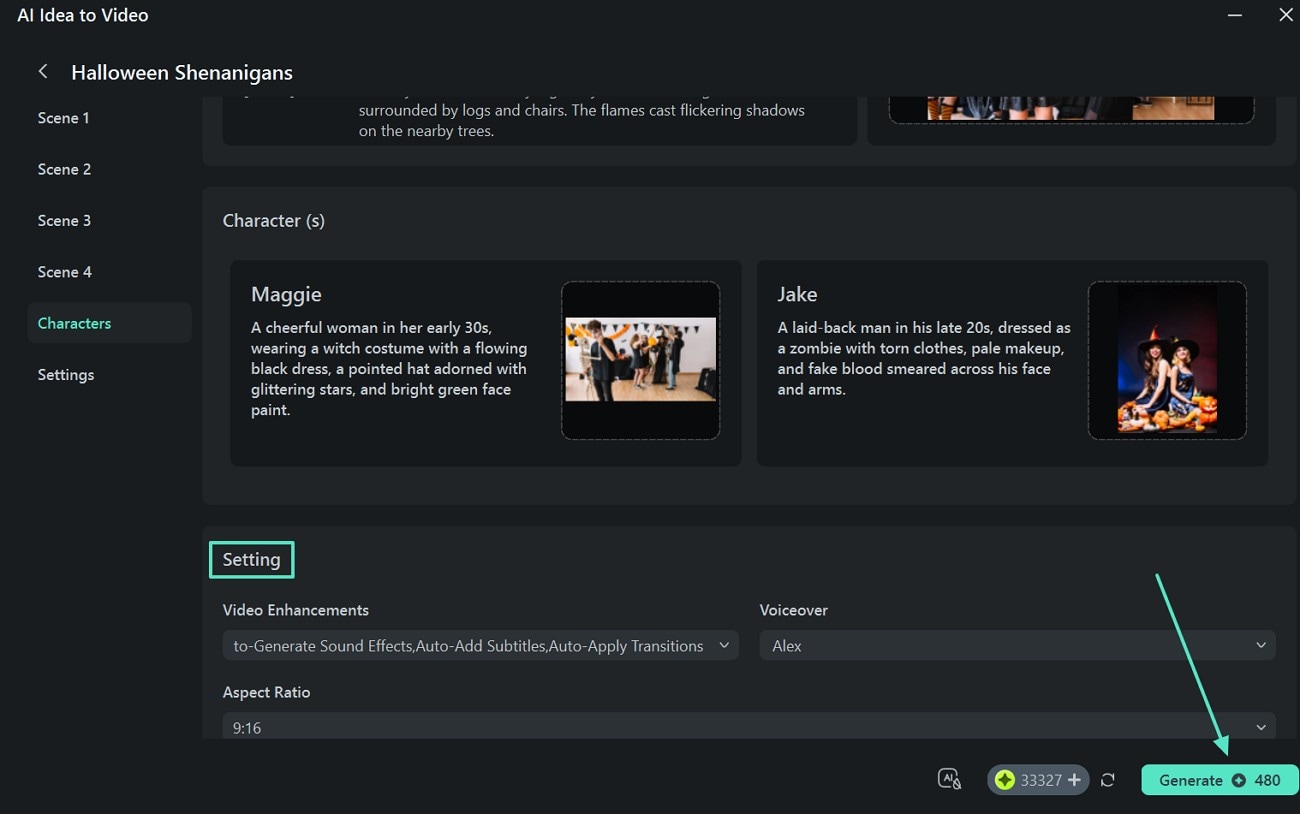1300x814 pixels.
Task: Click the Jake character name
Action: 797,294
